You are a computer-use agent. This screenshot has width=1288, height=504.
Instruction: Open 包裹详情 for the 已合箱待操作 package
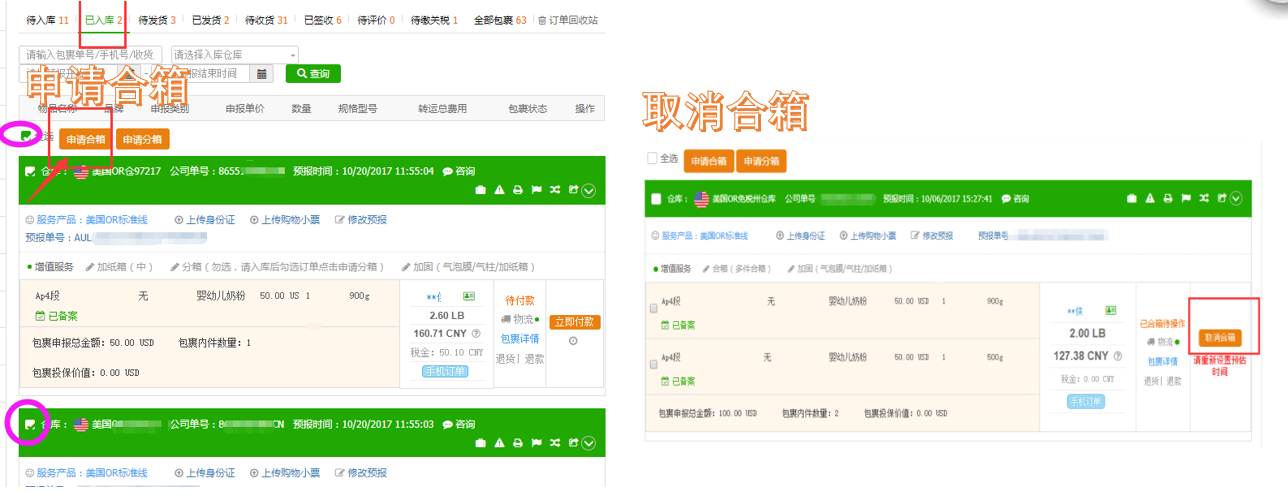pos(1160,361)
